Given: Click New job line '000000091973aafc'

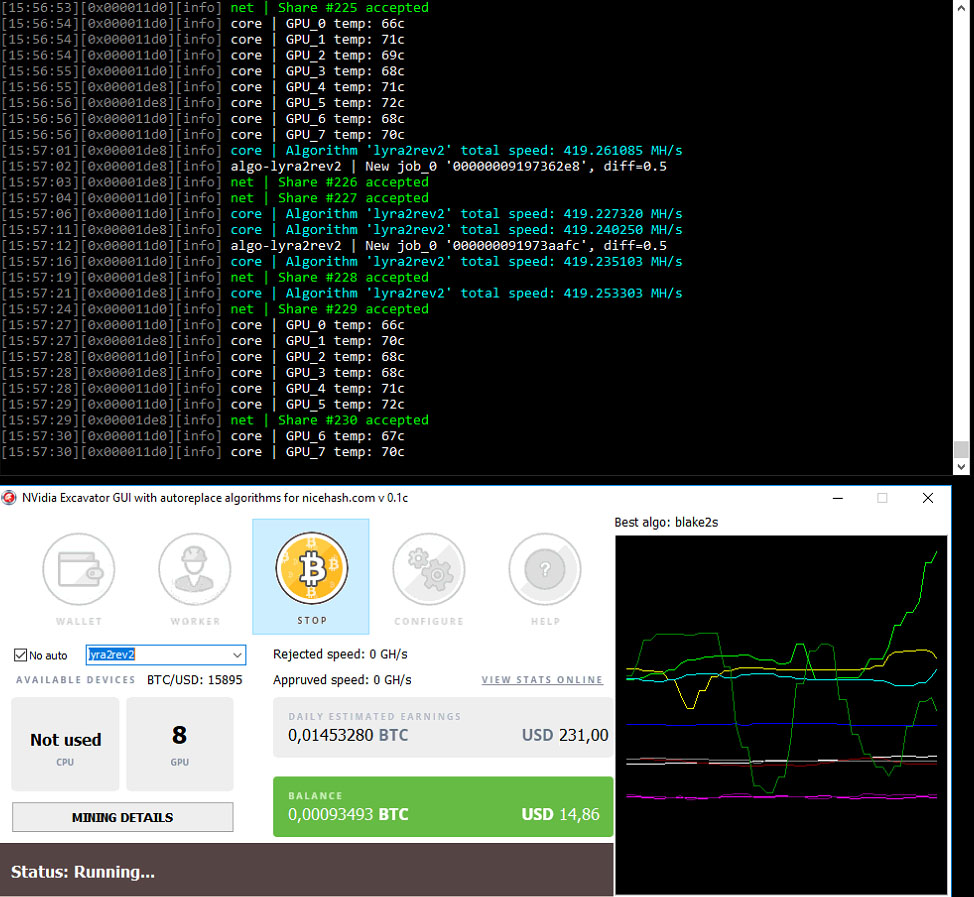Looking at the screenshot, I should 334,246.
